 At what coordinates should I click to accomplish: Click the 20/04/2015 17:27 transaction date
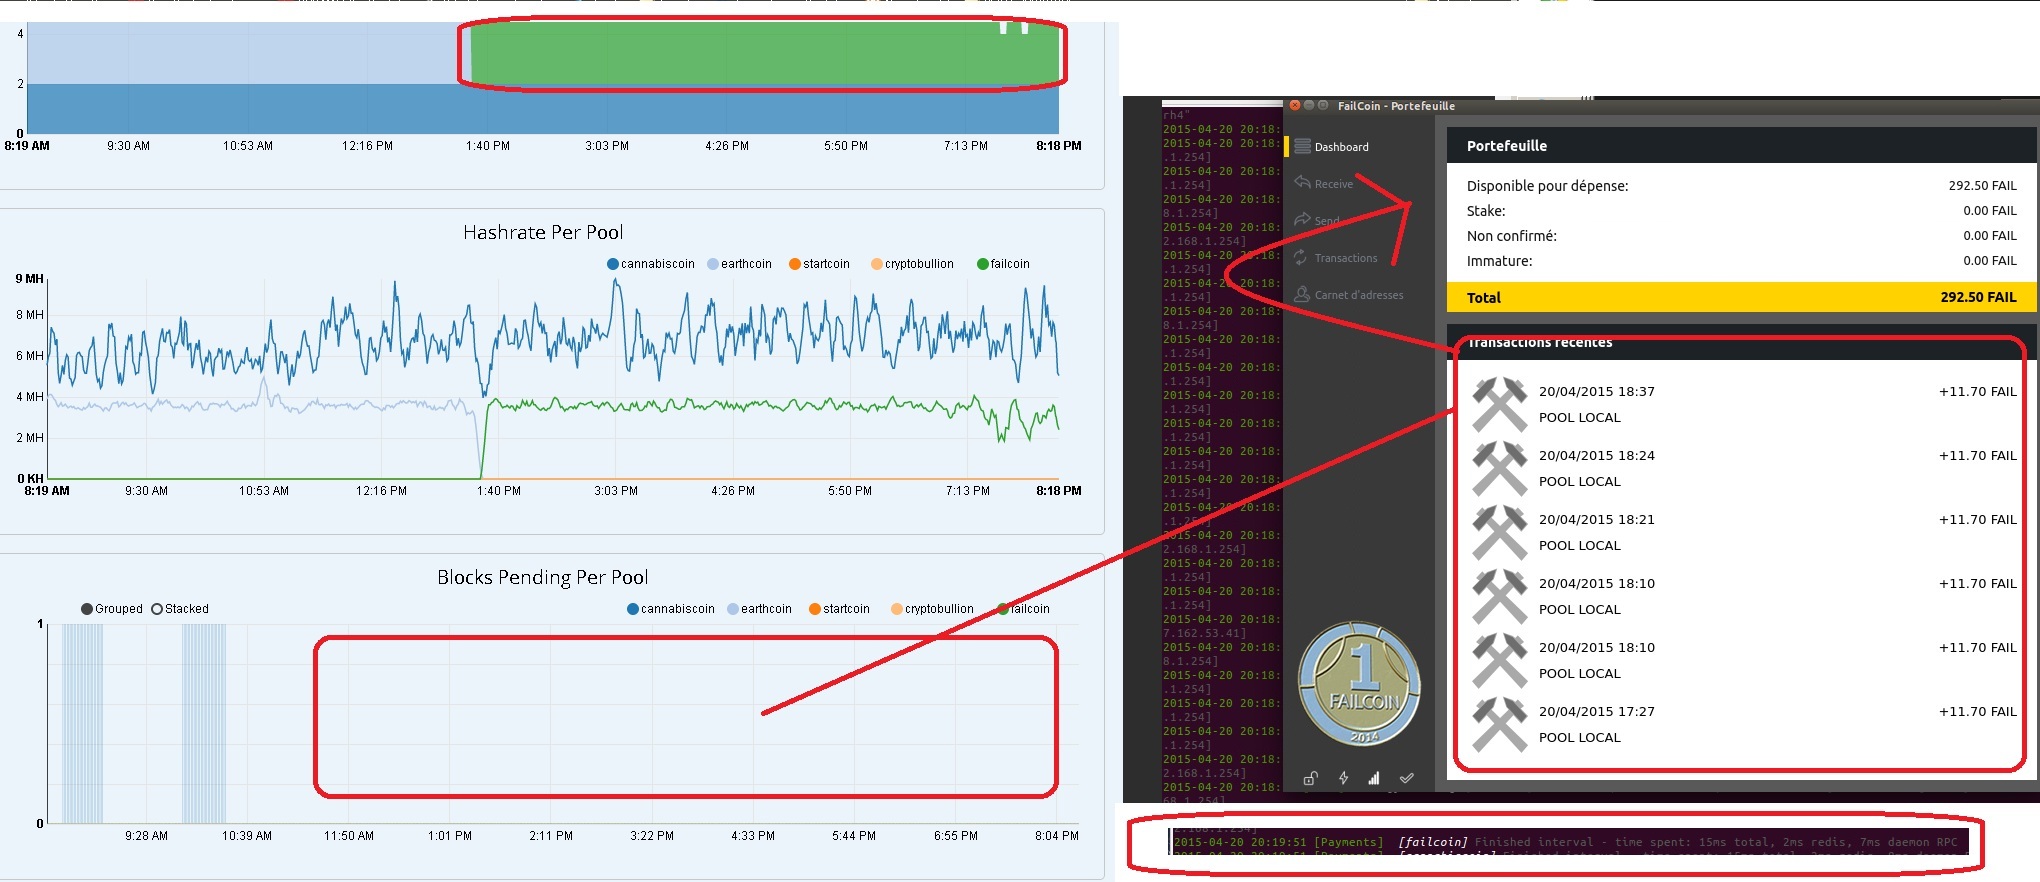[x=1596, y=712]
